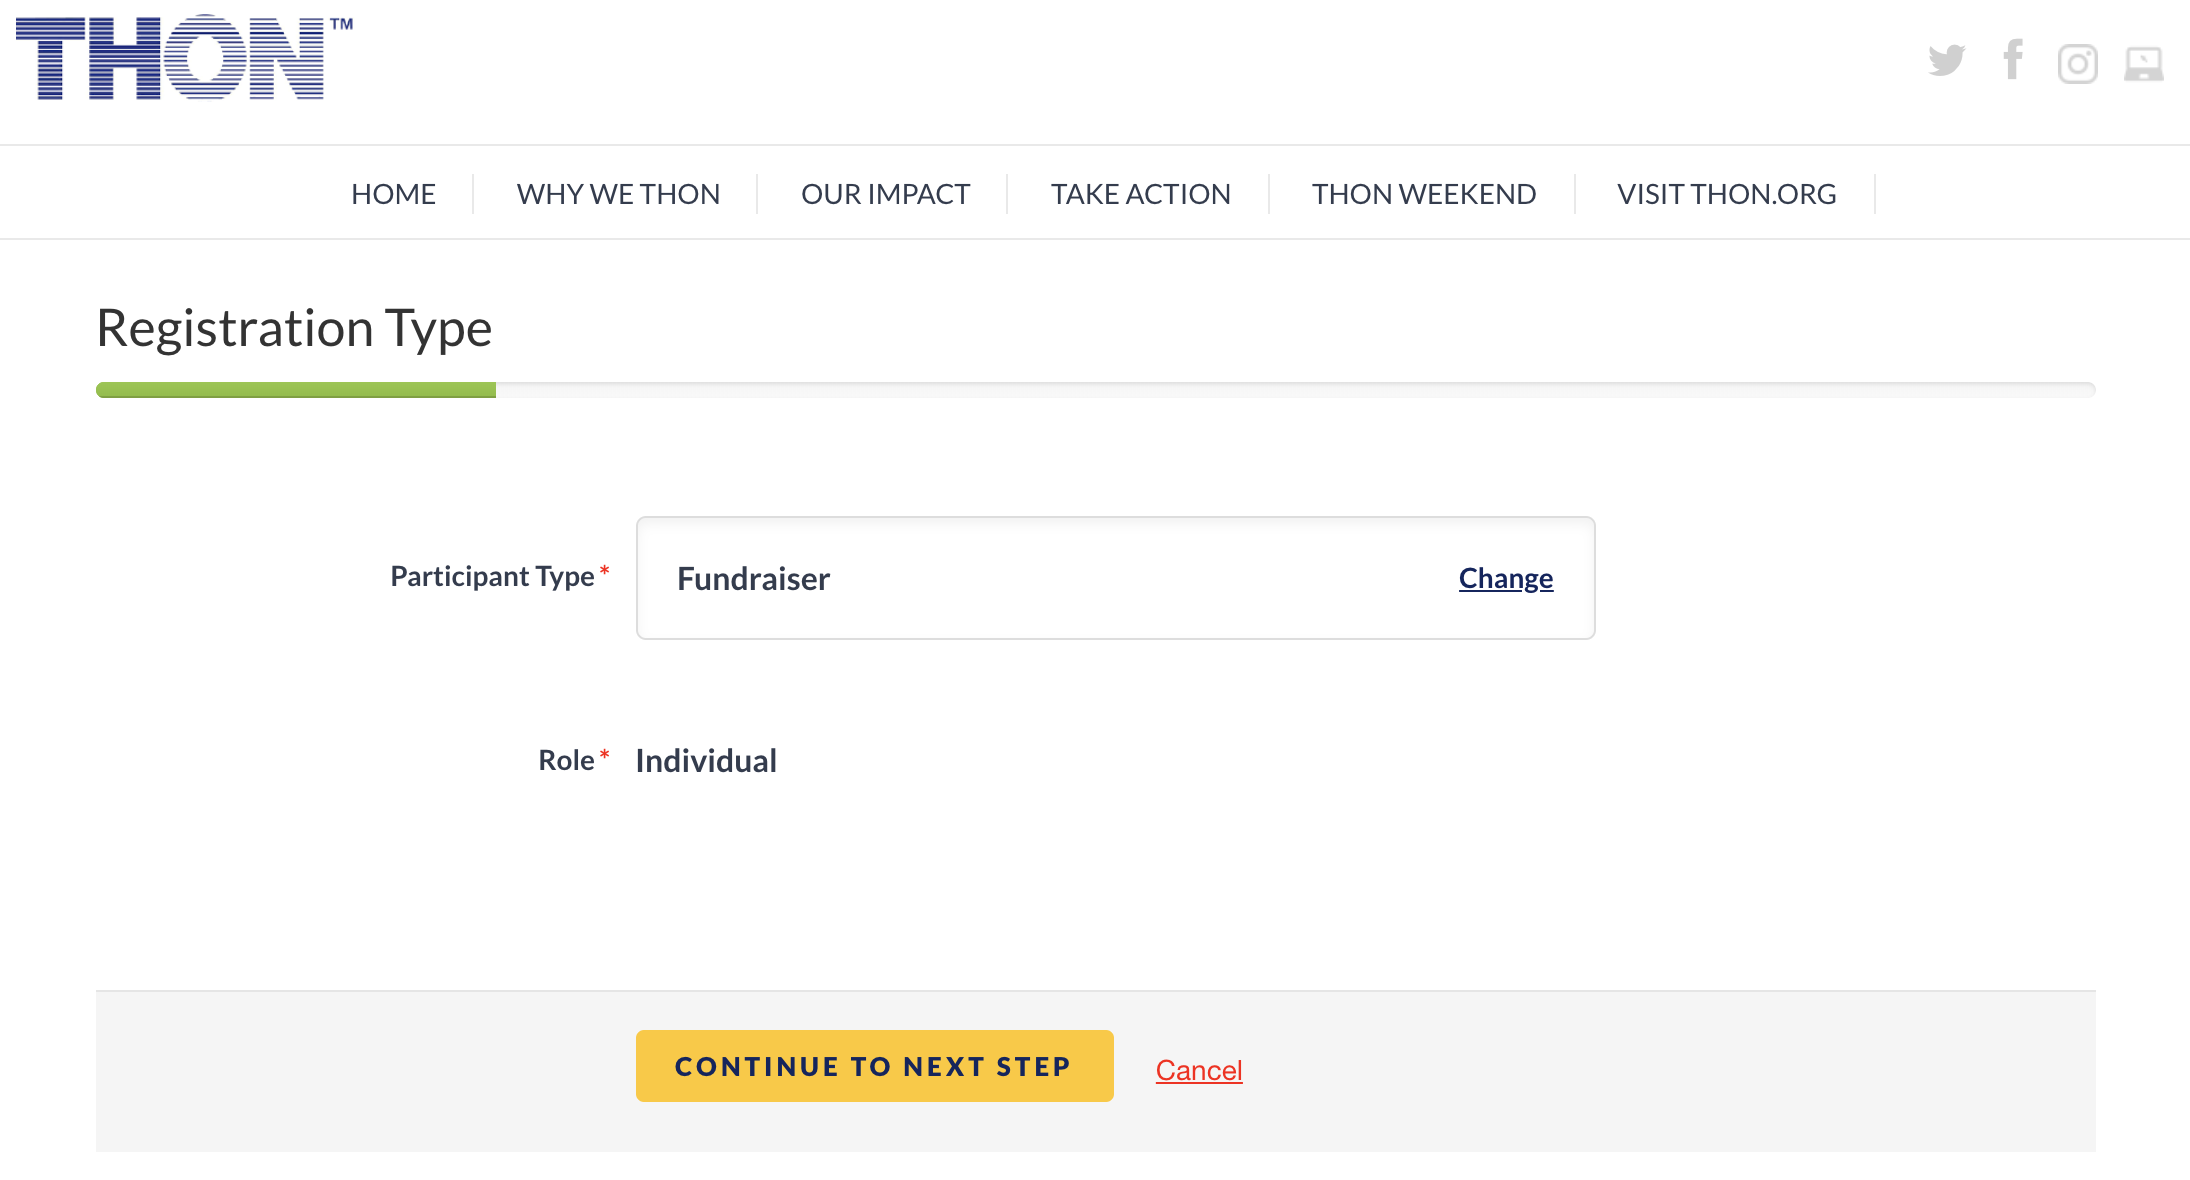Open the Twitter bird icon
Viewport: 2190px width, 1180px height.
(1946, 61)
